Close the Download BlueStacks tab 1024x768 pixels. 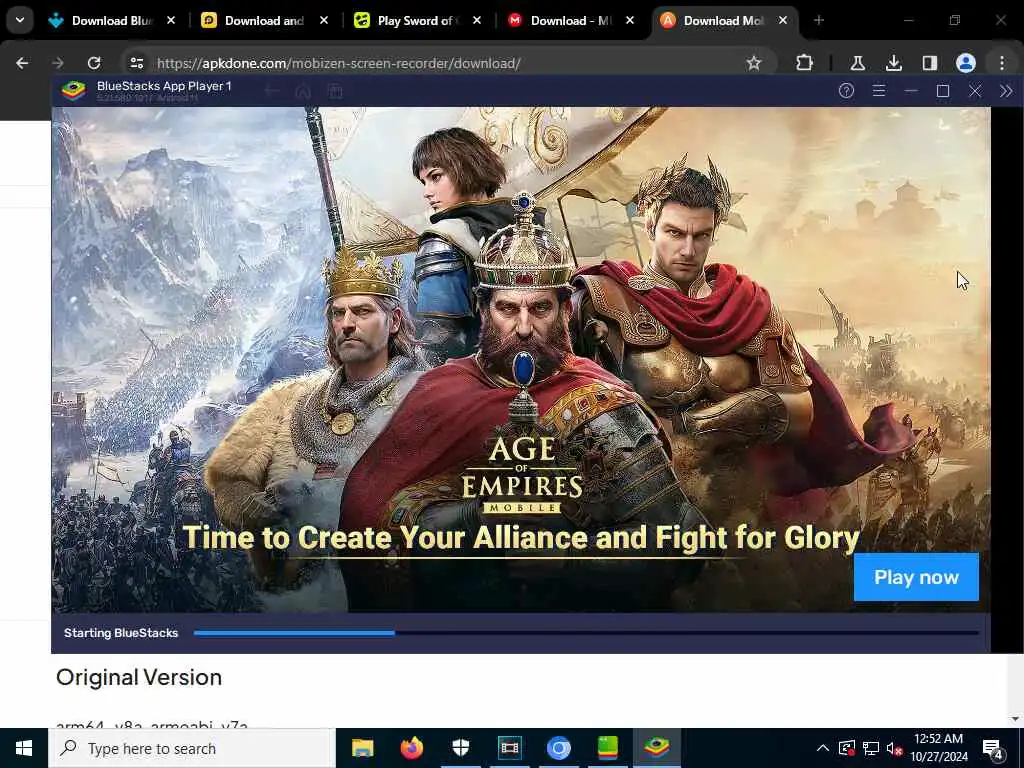[x=171, y=21]
